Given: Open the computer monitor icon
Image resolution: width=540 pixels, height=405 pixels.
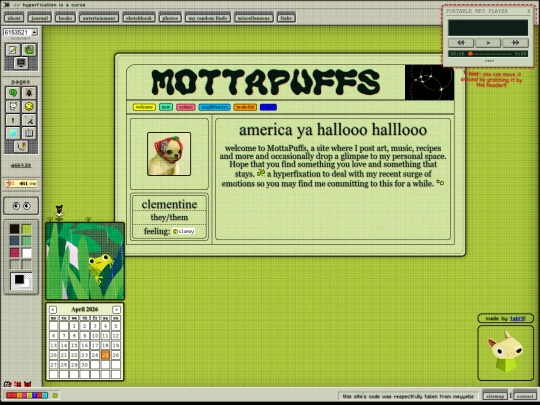Looking at the screenshot, I should (21, 63).
